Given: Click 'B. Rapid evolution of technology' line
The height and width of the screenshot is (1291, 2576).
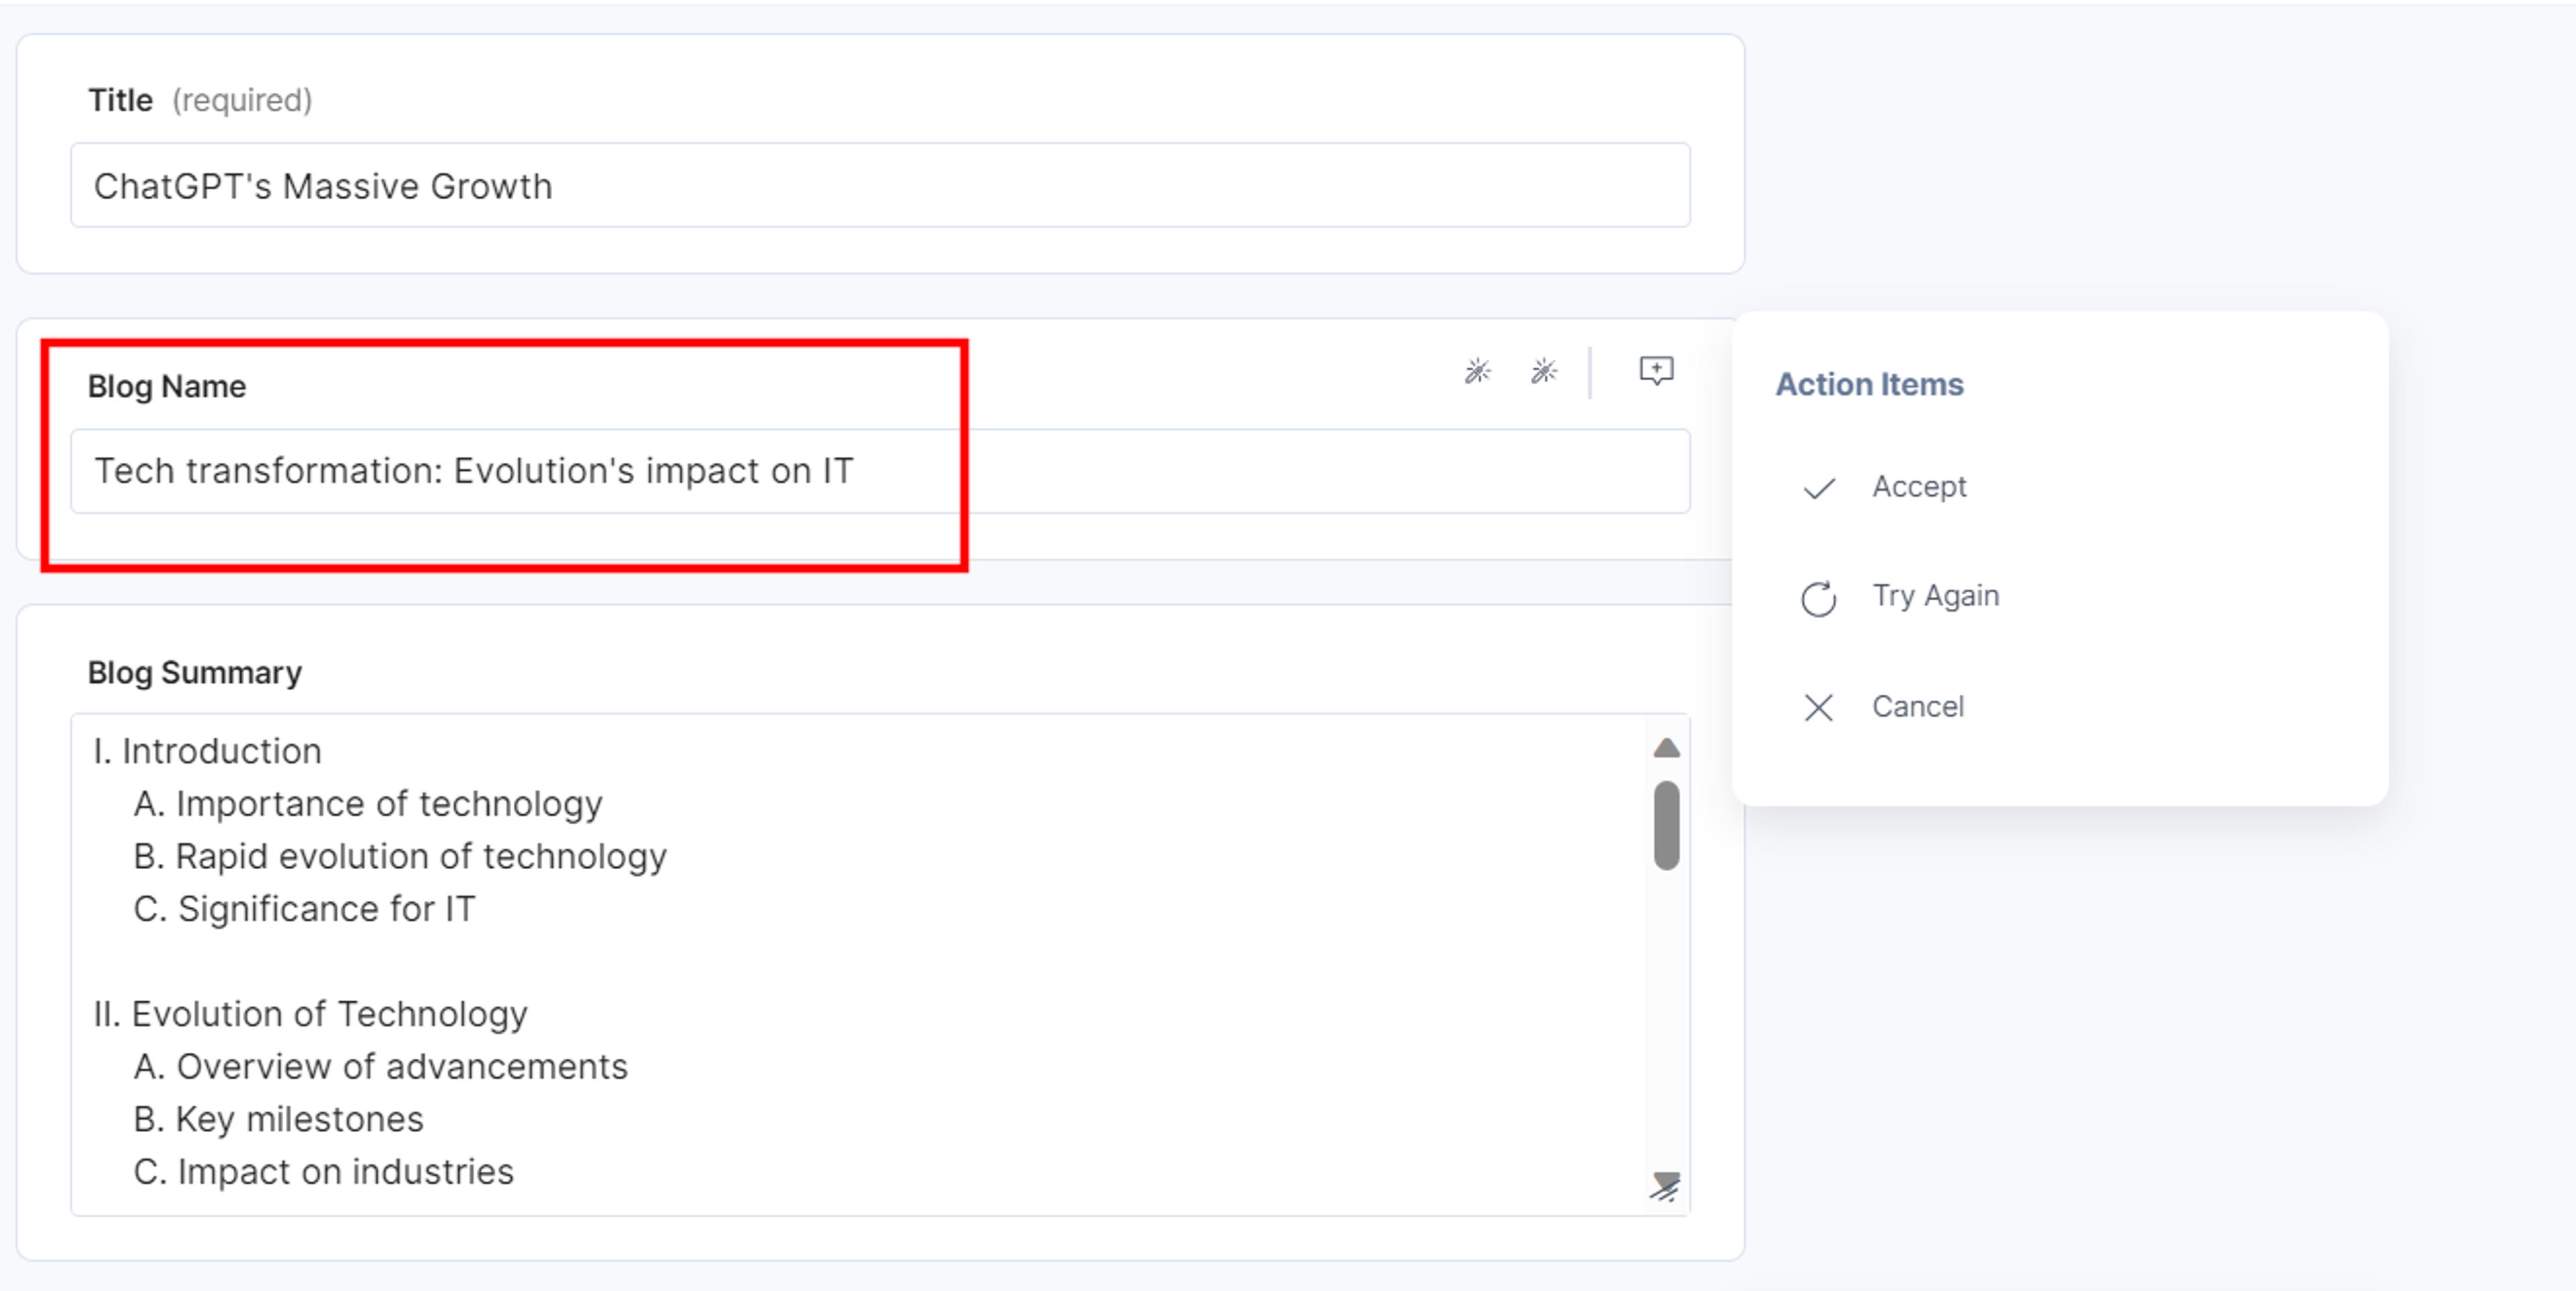Looking at the screenshot, I should click(x=400, y=857).
